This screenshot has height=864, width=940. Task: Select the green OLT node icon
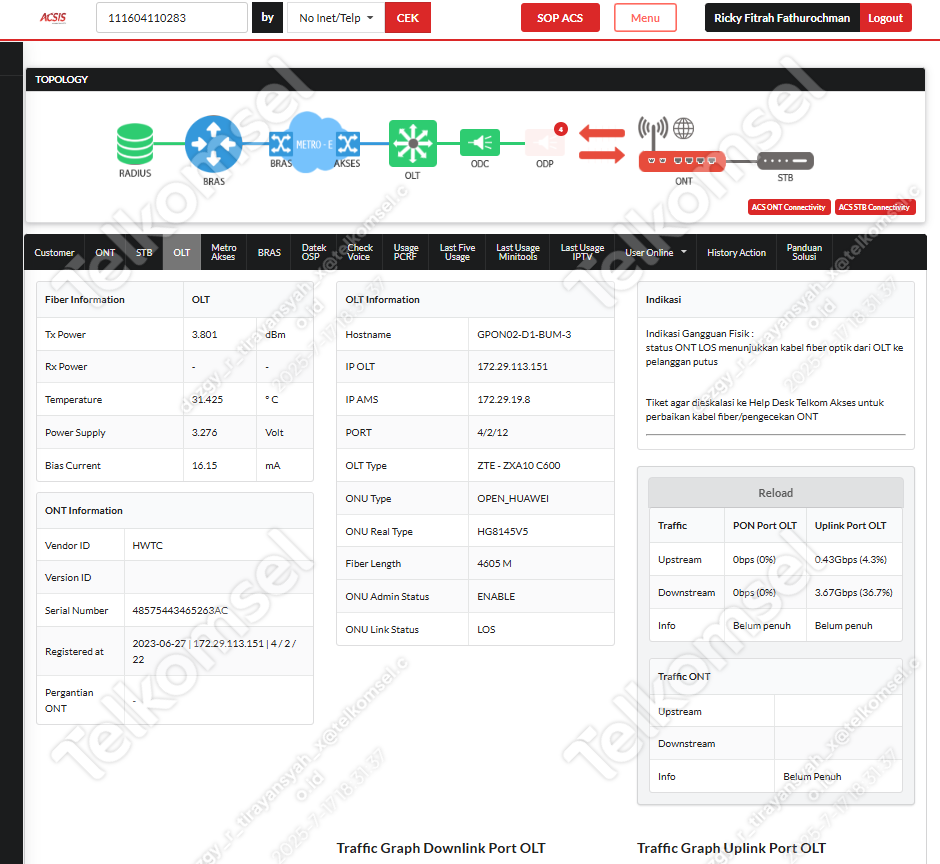tap(412, 144)
